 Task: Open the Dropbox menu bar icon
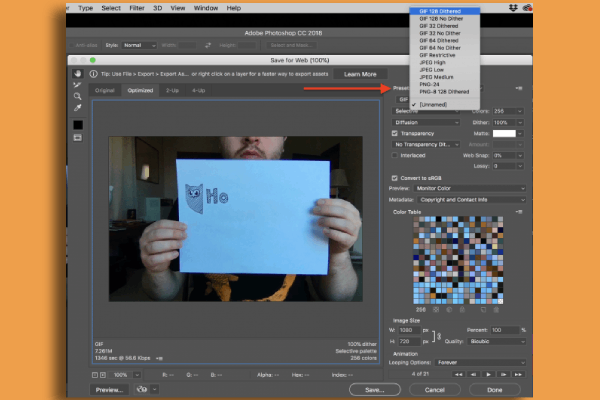click(x=513, y=8)
